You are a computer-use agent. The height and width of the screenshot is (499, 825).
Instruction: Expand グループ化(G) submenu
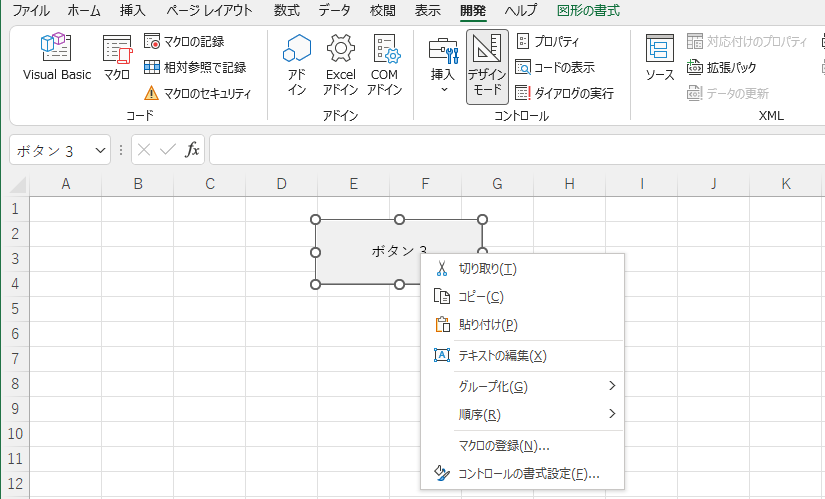pos(522,386)
